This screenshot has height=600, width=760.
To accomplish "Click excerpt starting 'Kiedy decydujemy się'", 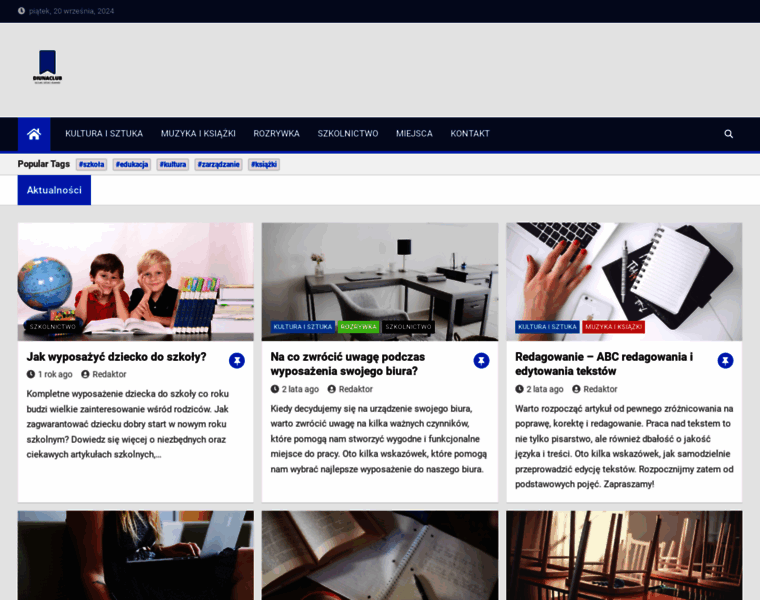I will [379, 439].
